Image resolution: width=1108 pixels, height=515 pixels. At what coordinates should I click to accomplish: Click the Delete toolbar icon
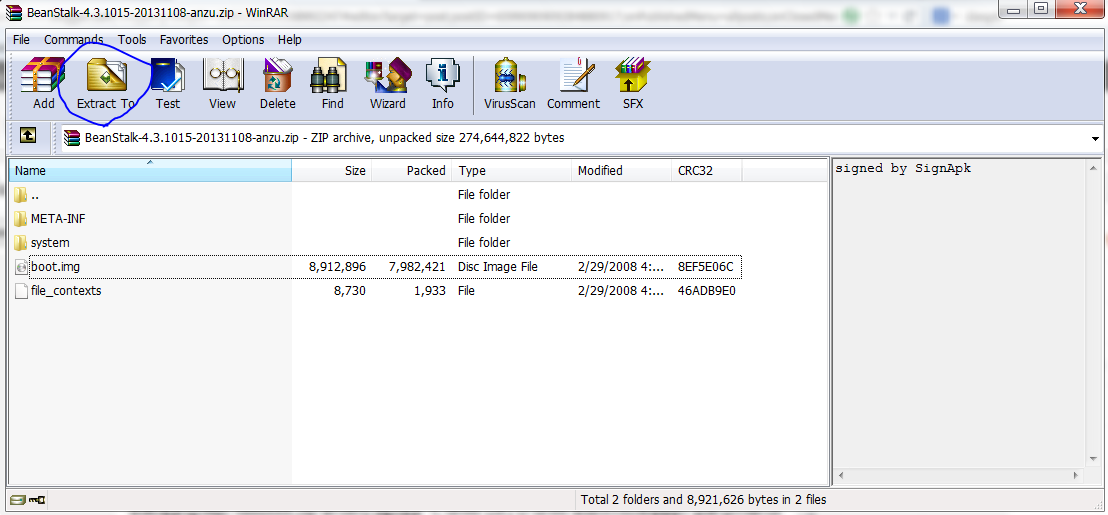[x=278, y=76]
